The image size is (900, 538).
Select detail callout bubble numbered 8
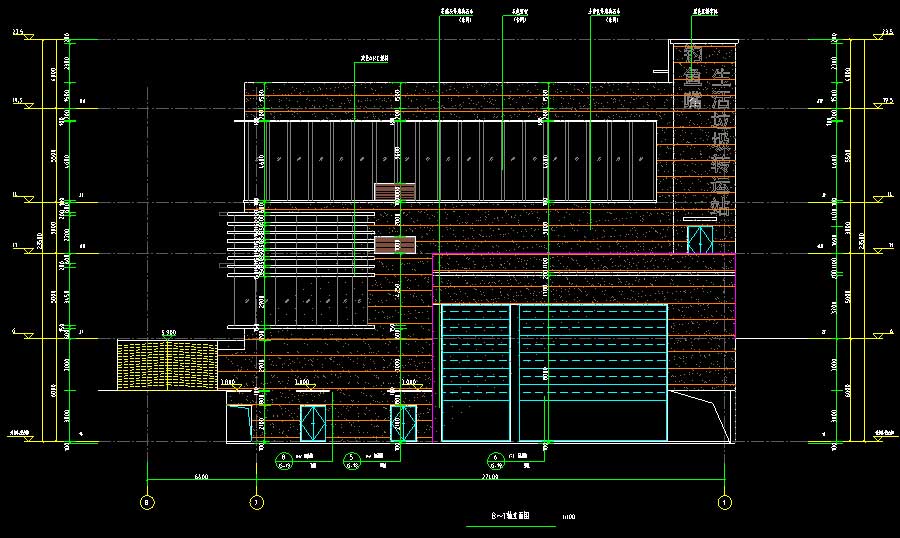click(283, 460)
